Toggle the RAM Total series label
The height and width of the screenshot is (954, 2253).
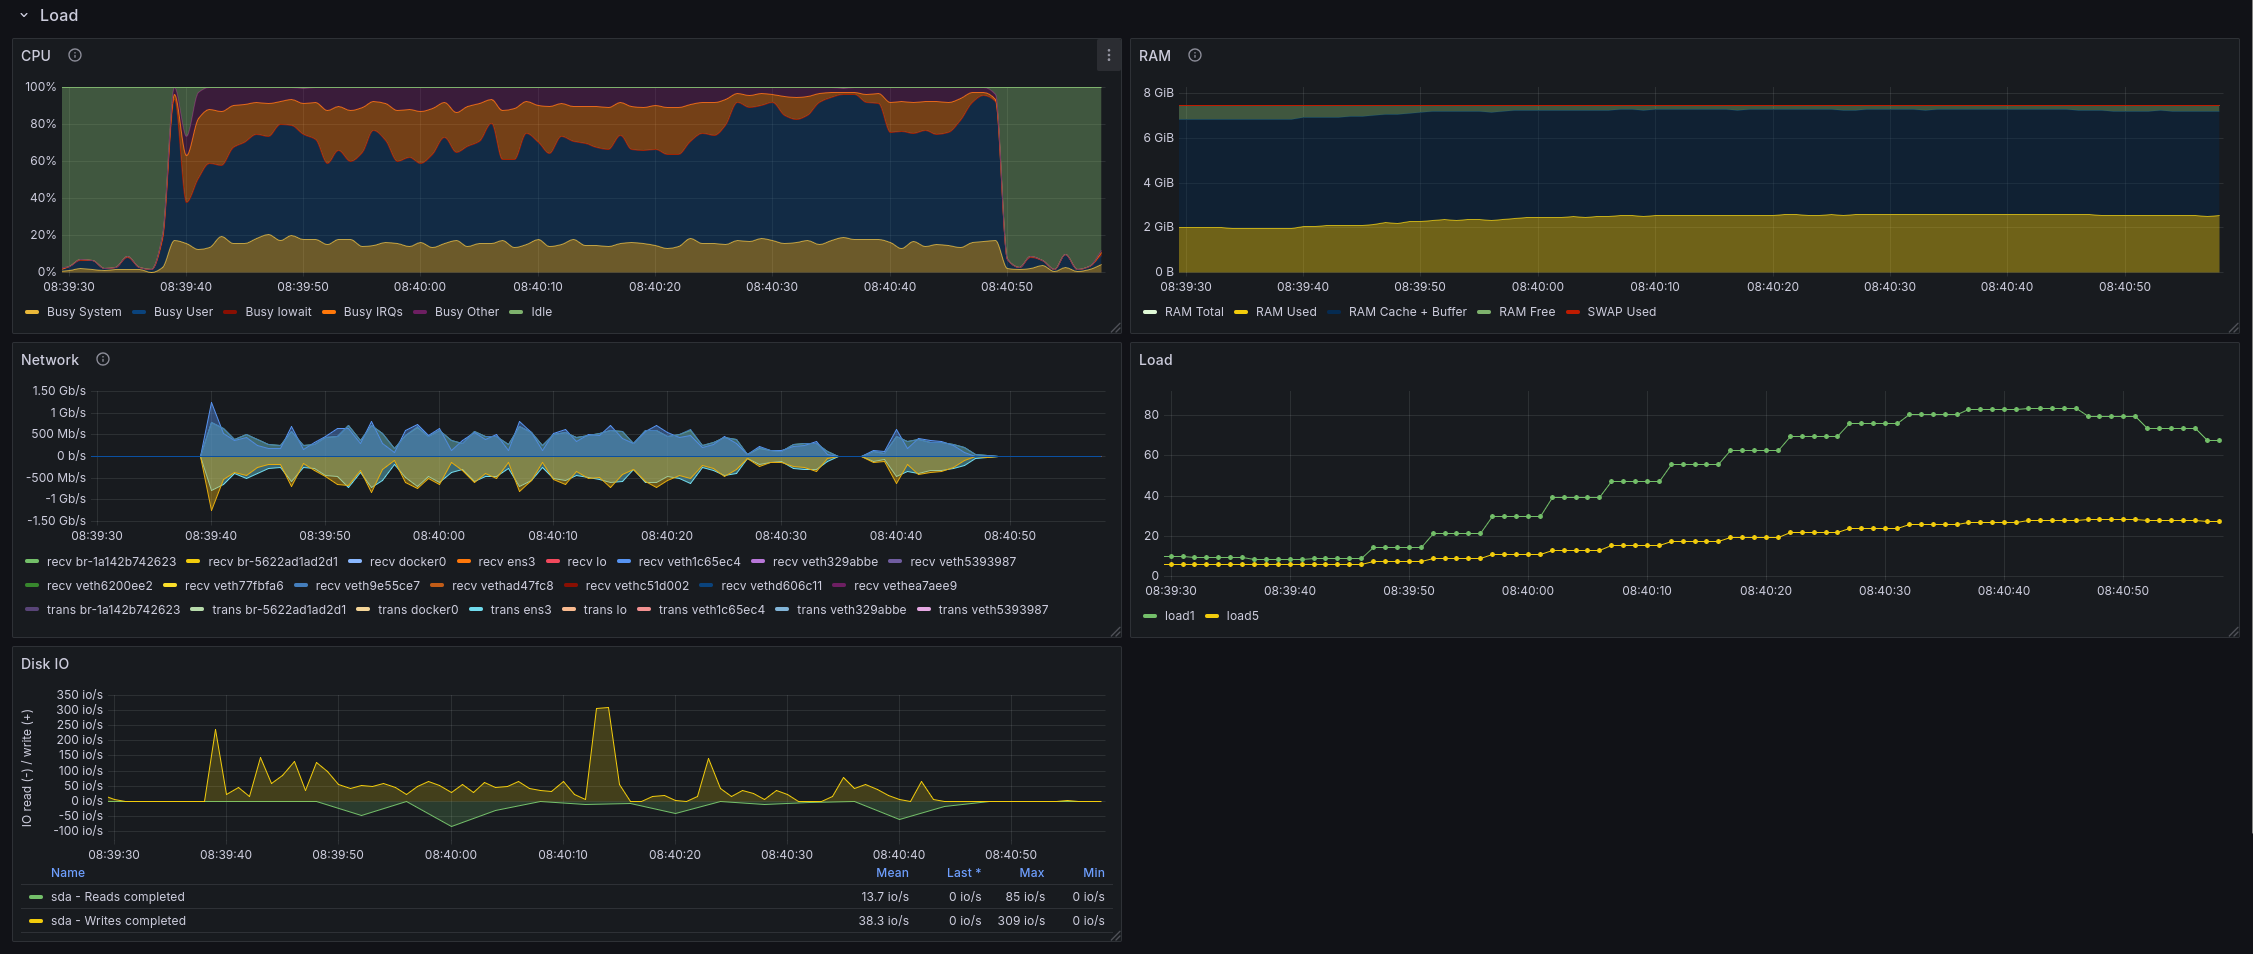click(x=1194, y=312)
